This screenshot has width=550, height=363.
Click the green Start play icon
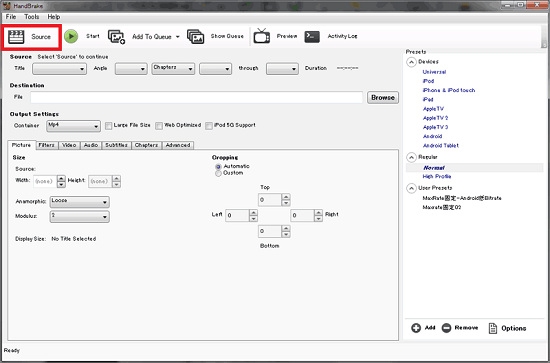tap(71, 36)
